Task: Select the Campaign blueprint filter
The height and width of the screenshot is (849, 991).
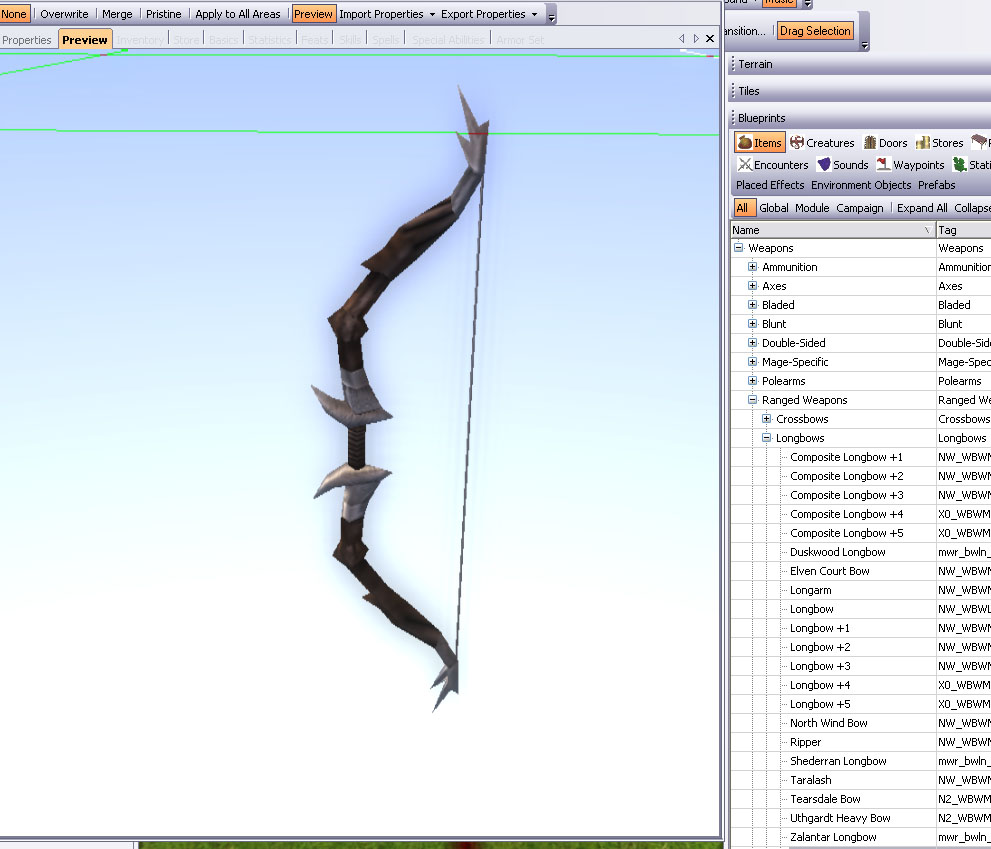Action: [860, 208]
